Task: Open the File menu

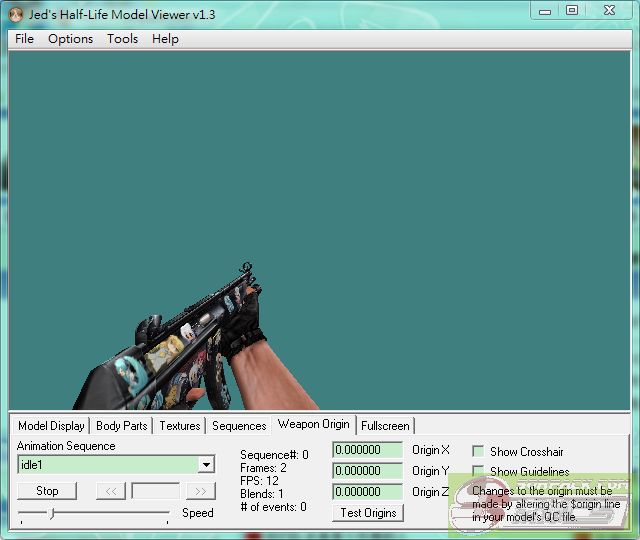Action: (x=25, y=39)
